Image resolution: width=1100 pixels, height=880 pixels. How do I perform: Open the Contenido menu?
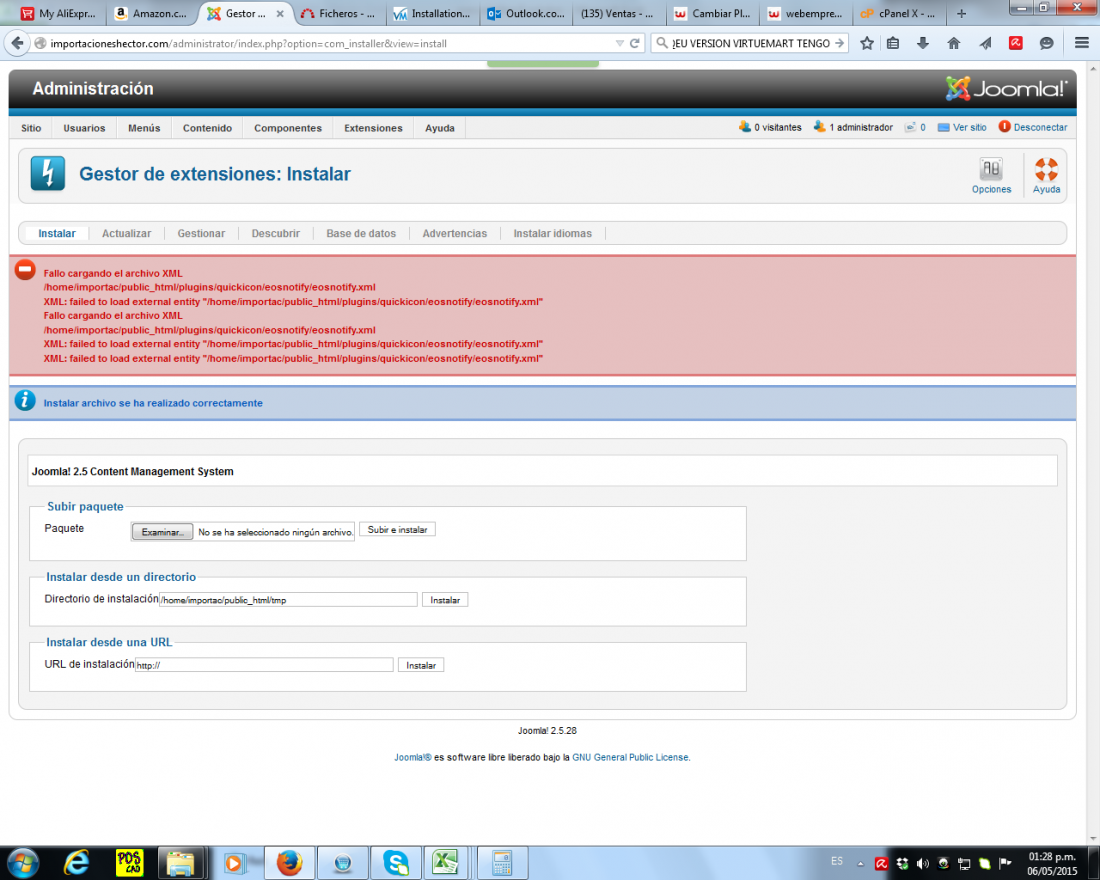pyautogui.click(x=207, y=128)
